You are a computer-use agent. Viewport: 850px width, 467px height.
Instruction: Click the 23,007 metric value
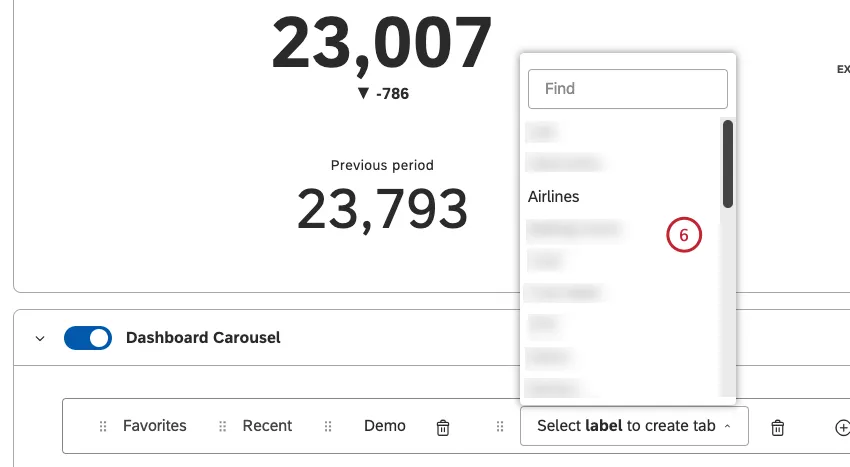(382, 43)
